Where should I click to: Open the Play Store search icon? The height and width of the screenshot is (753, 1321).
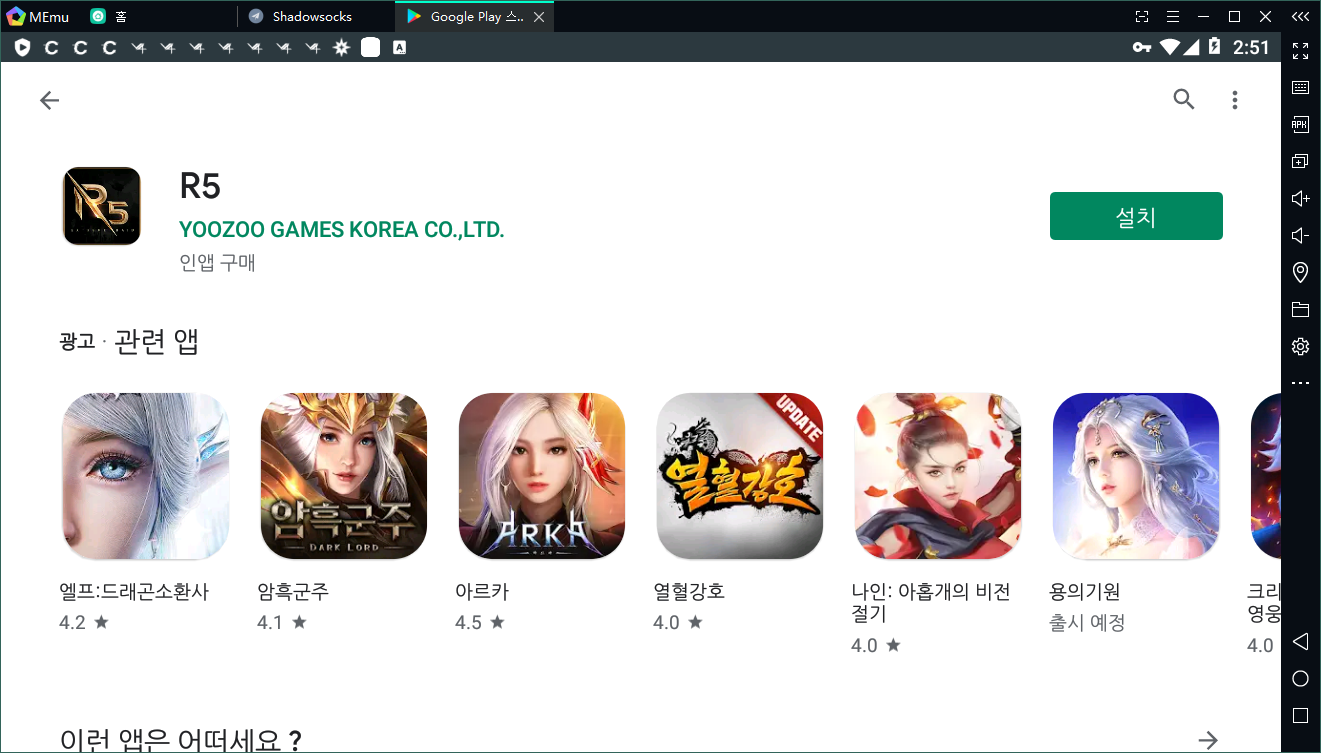click(x=1184, y=99)
